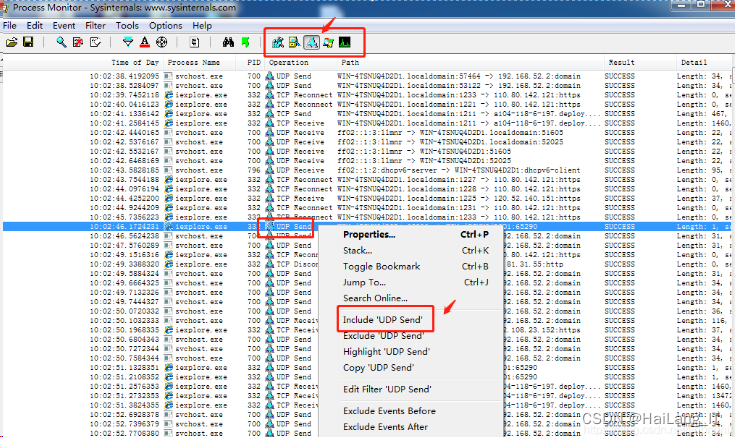The width and height of the screenshot is (735, 437).
Task: Click the Open file toolbar icon
Action: 12,42
